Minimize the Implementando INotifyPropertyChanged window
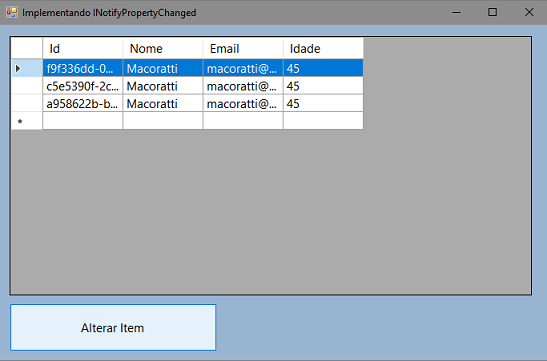This screenshot has height=361, width=547. click(456, 13)
